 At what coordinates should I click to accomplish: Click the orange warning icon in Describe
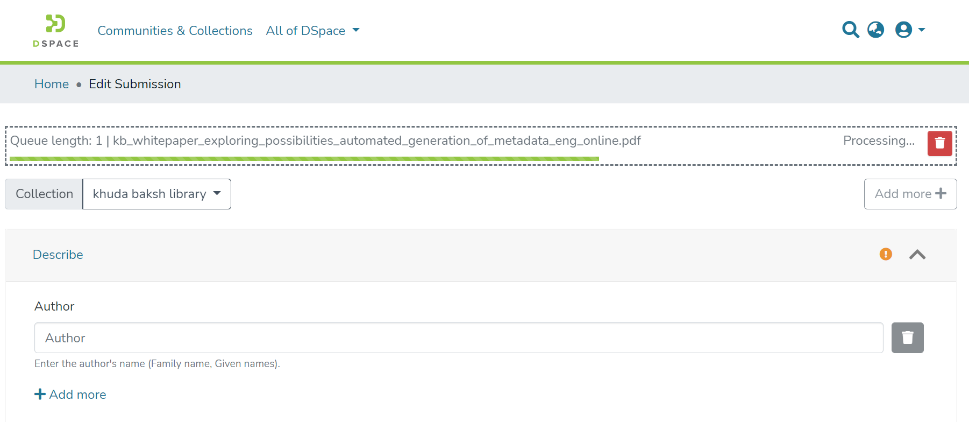coord(885,254)
